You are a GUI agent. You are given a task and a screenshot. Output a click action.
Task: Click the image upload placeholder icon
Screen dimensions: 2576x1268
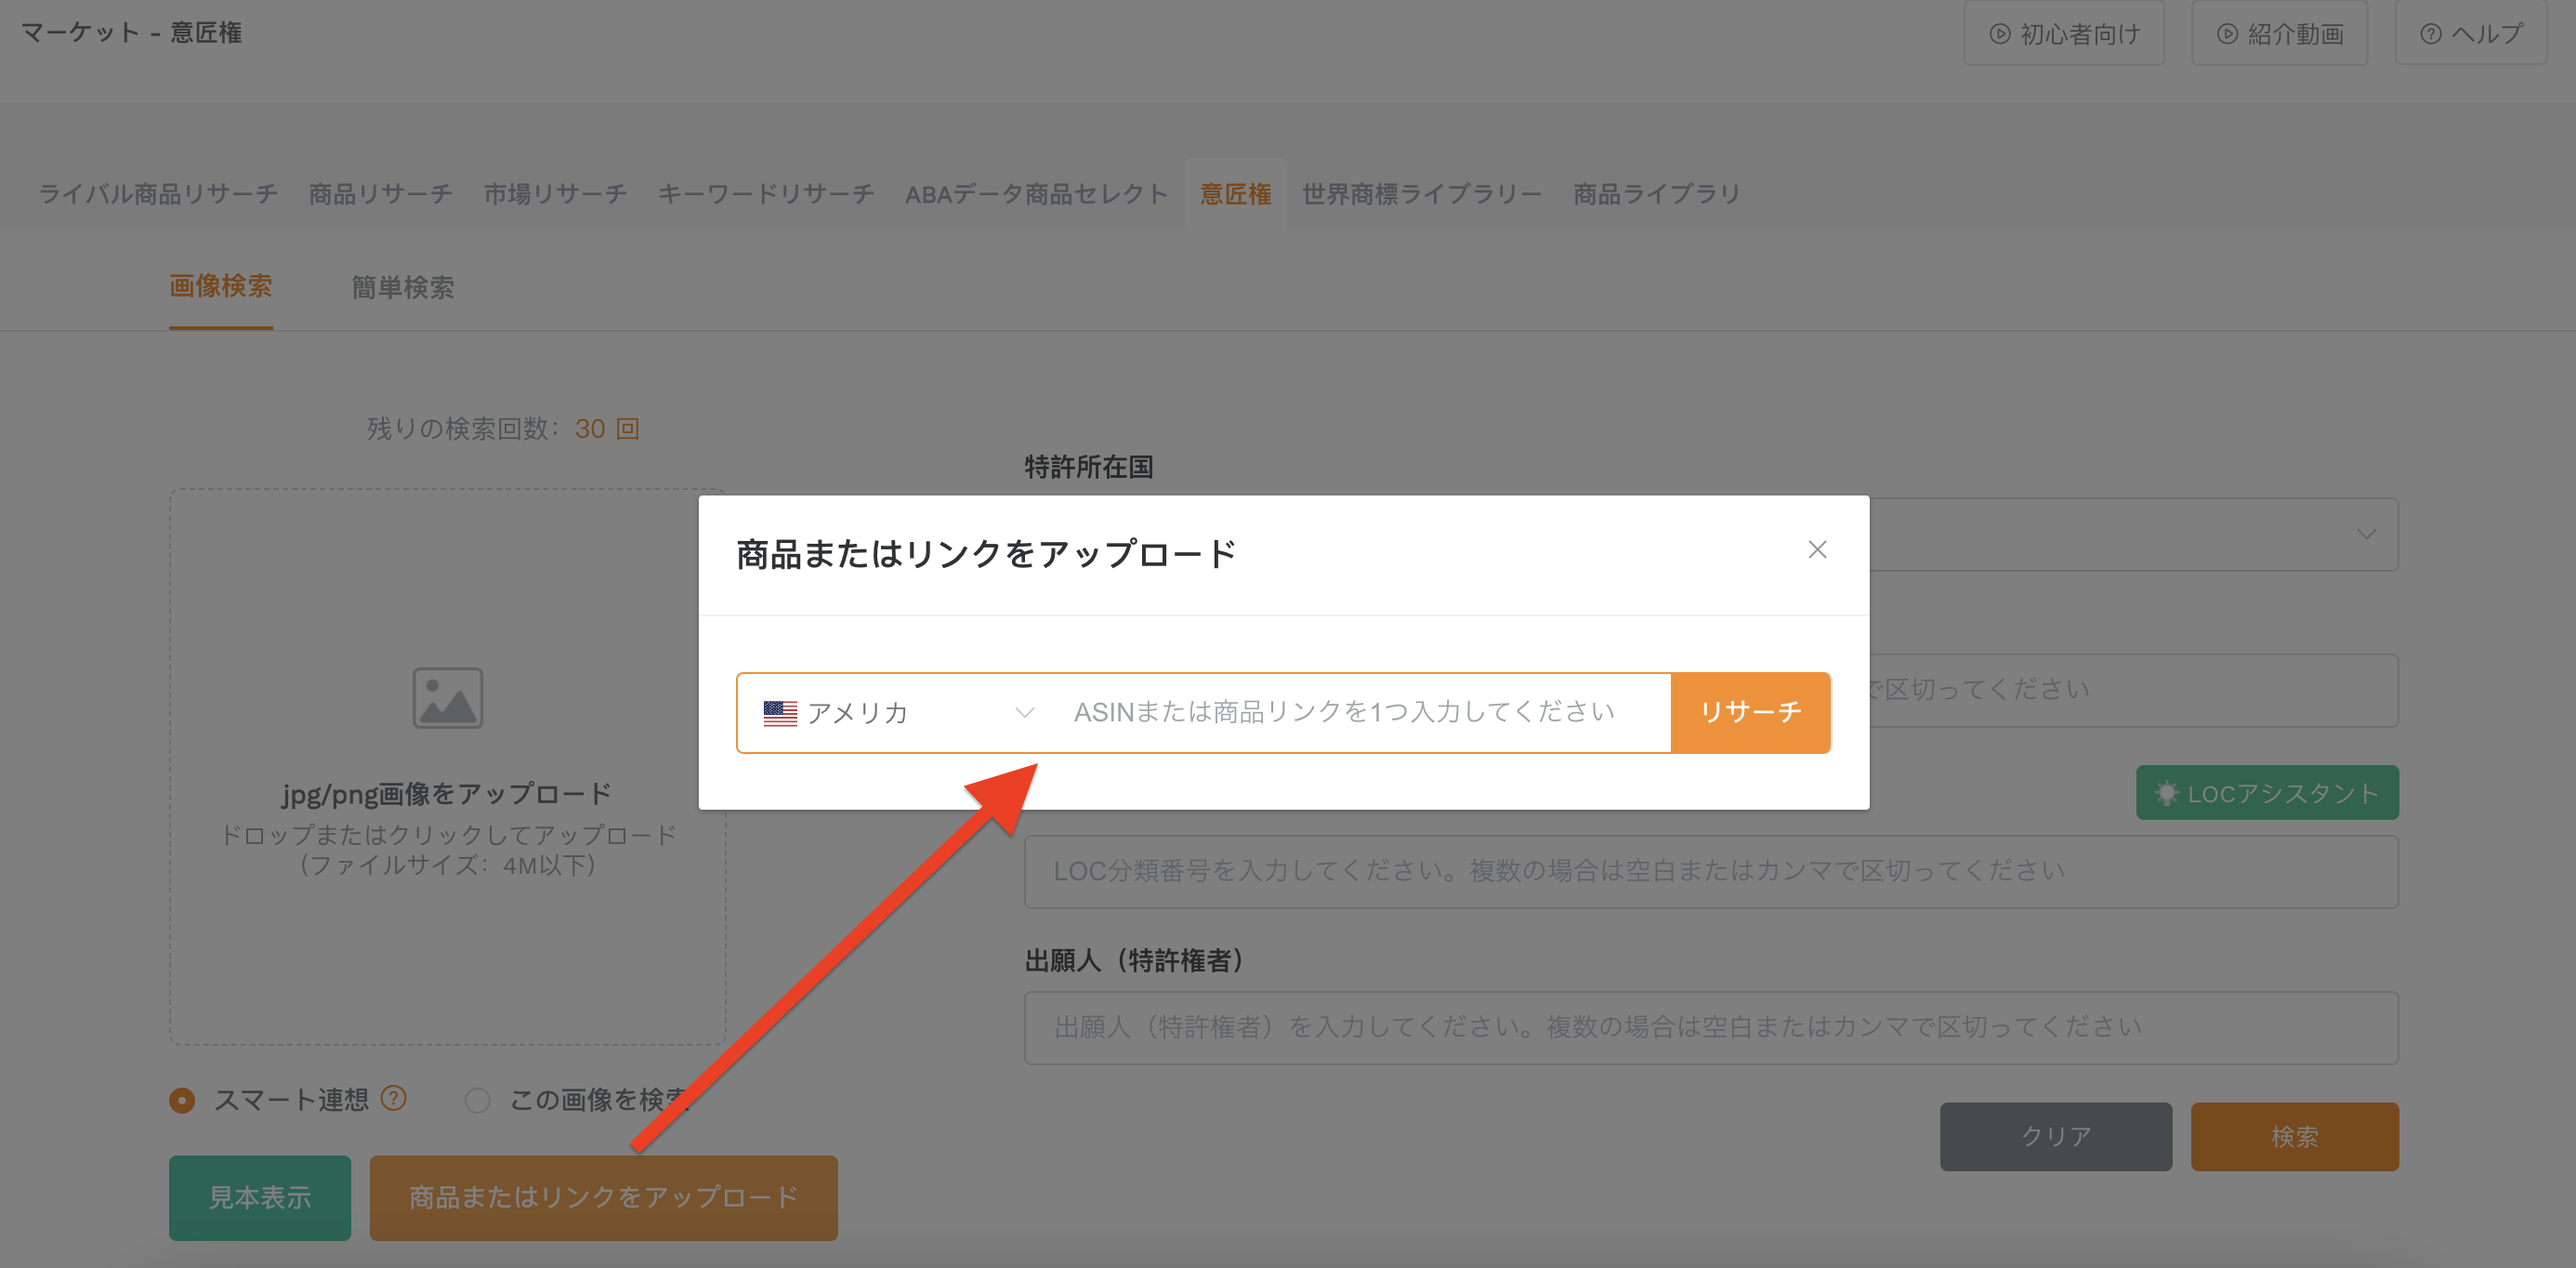click(x=448, y=698)
